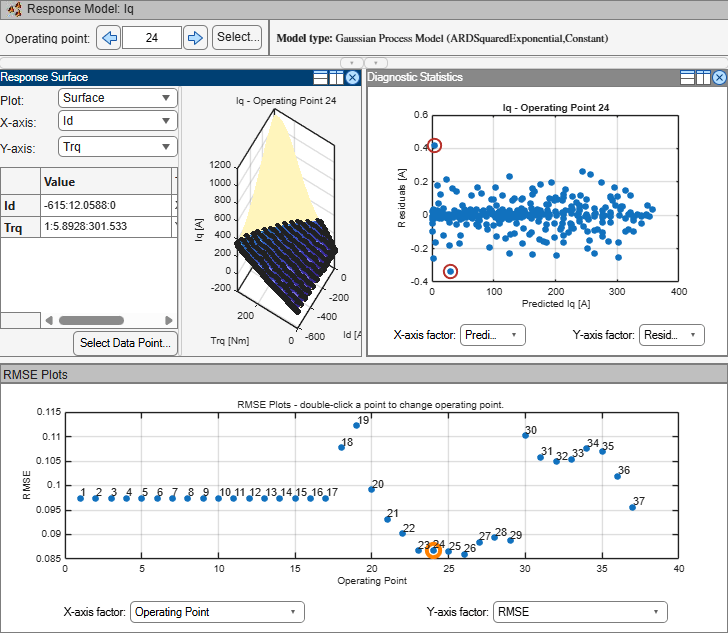Select RMSE point labeled 31
Image resolution: width=728 pixels, height=633 pixels.
pos(540,457)
